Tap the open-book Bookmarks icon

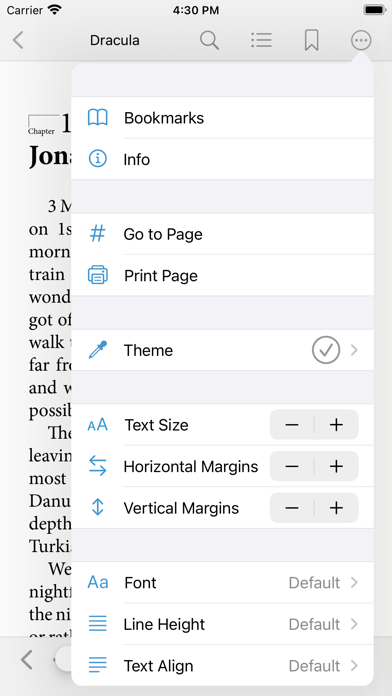98,118
